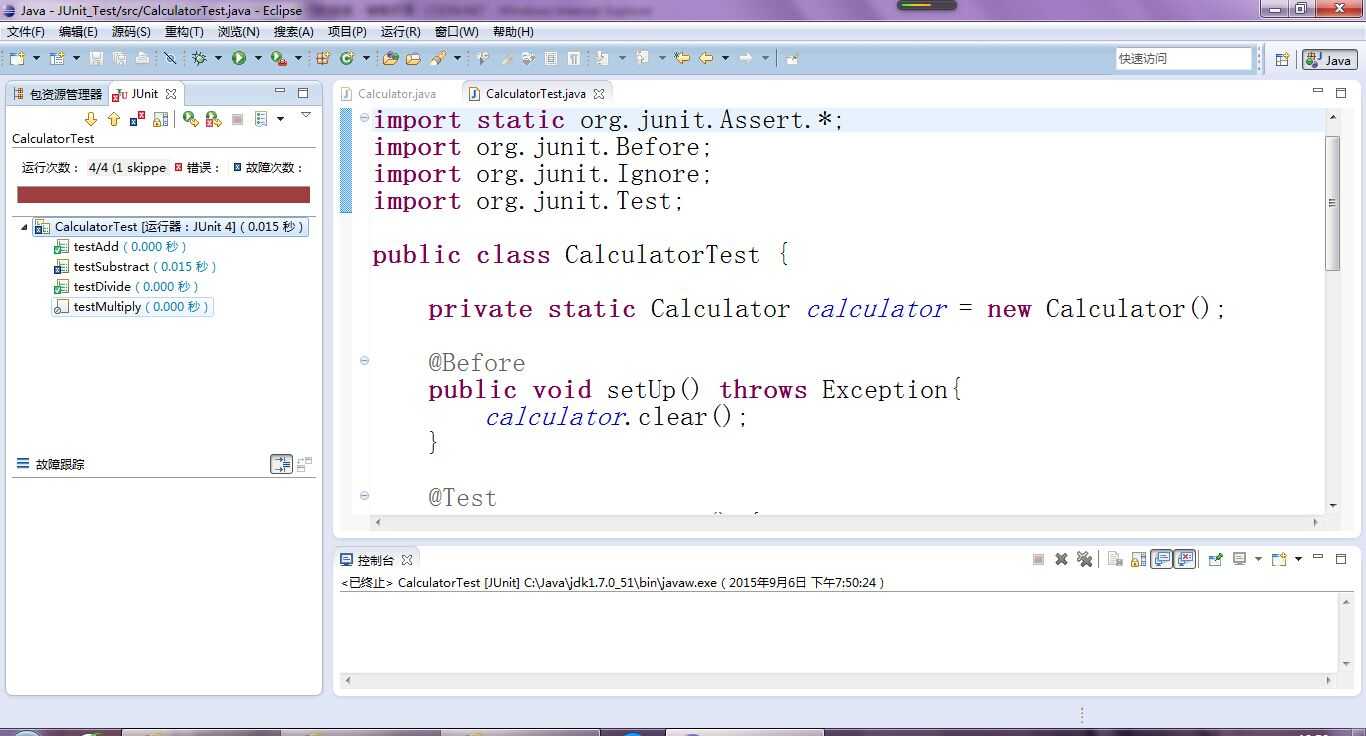Viewport: 1366px width, 736px height.
Task: Select the testDivide test result
Action: 127,287
